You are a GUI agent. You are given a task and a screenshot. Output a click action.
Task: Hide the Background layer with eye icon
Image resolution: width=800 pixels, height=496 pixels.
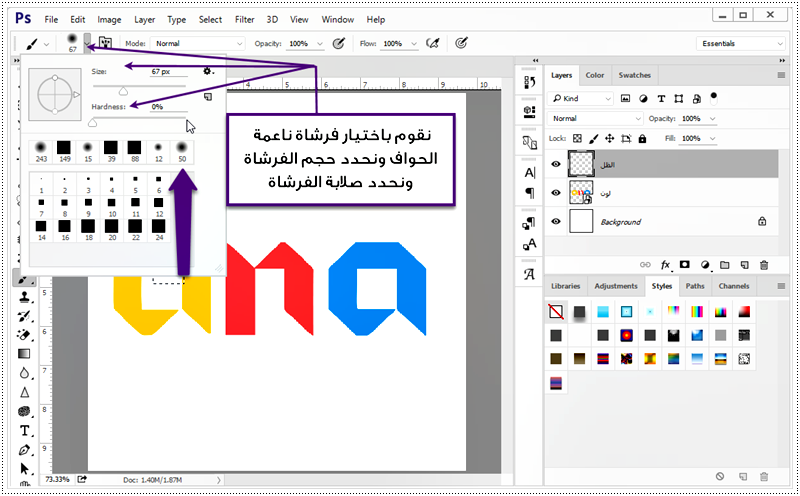point(556,221)
